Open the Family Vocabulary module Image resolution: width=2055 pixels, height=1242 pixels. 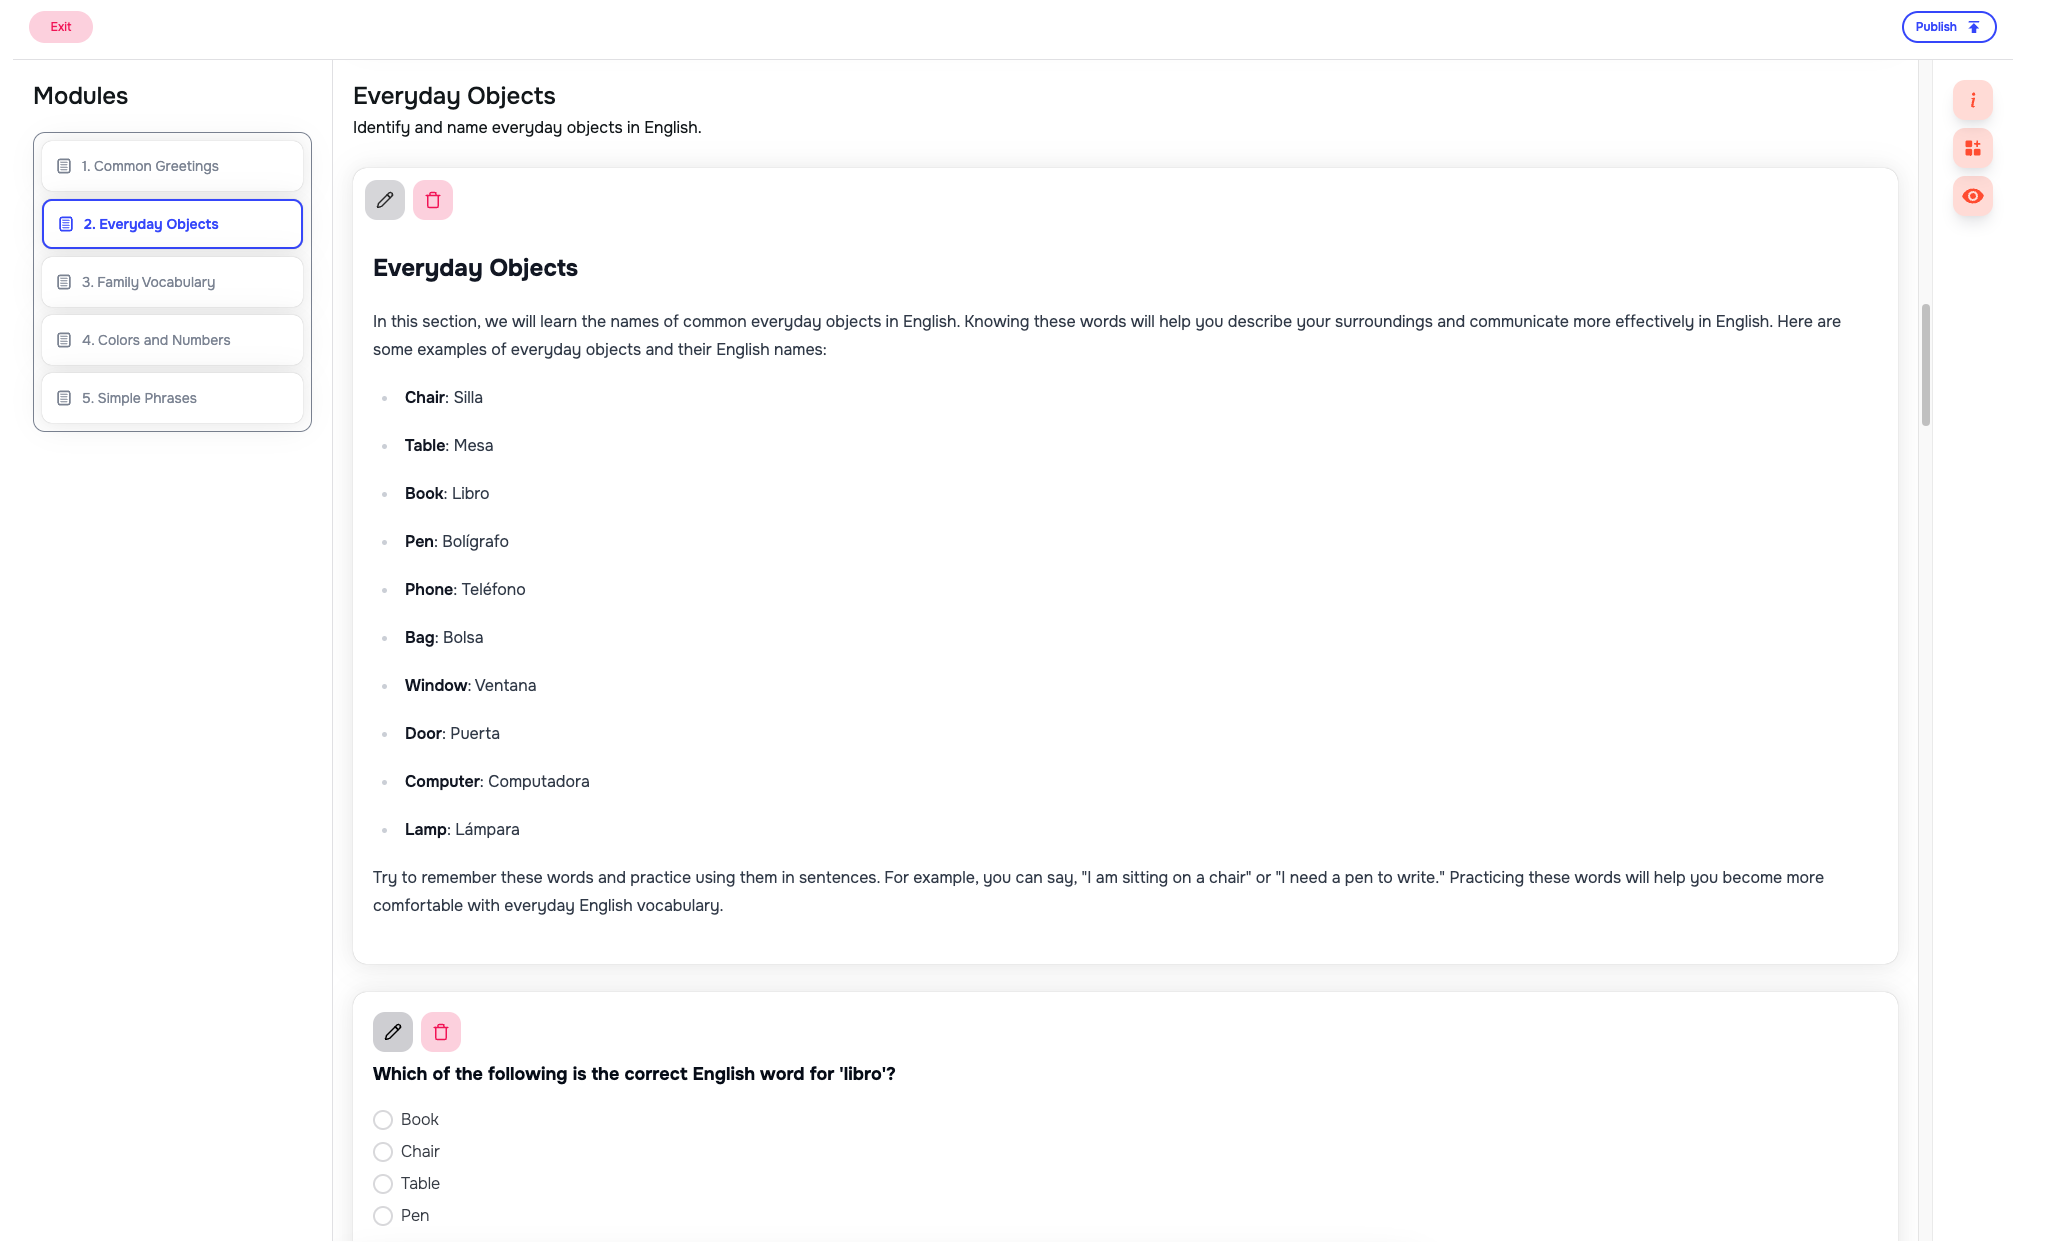(171, 281)
